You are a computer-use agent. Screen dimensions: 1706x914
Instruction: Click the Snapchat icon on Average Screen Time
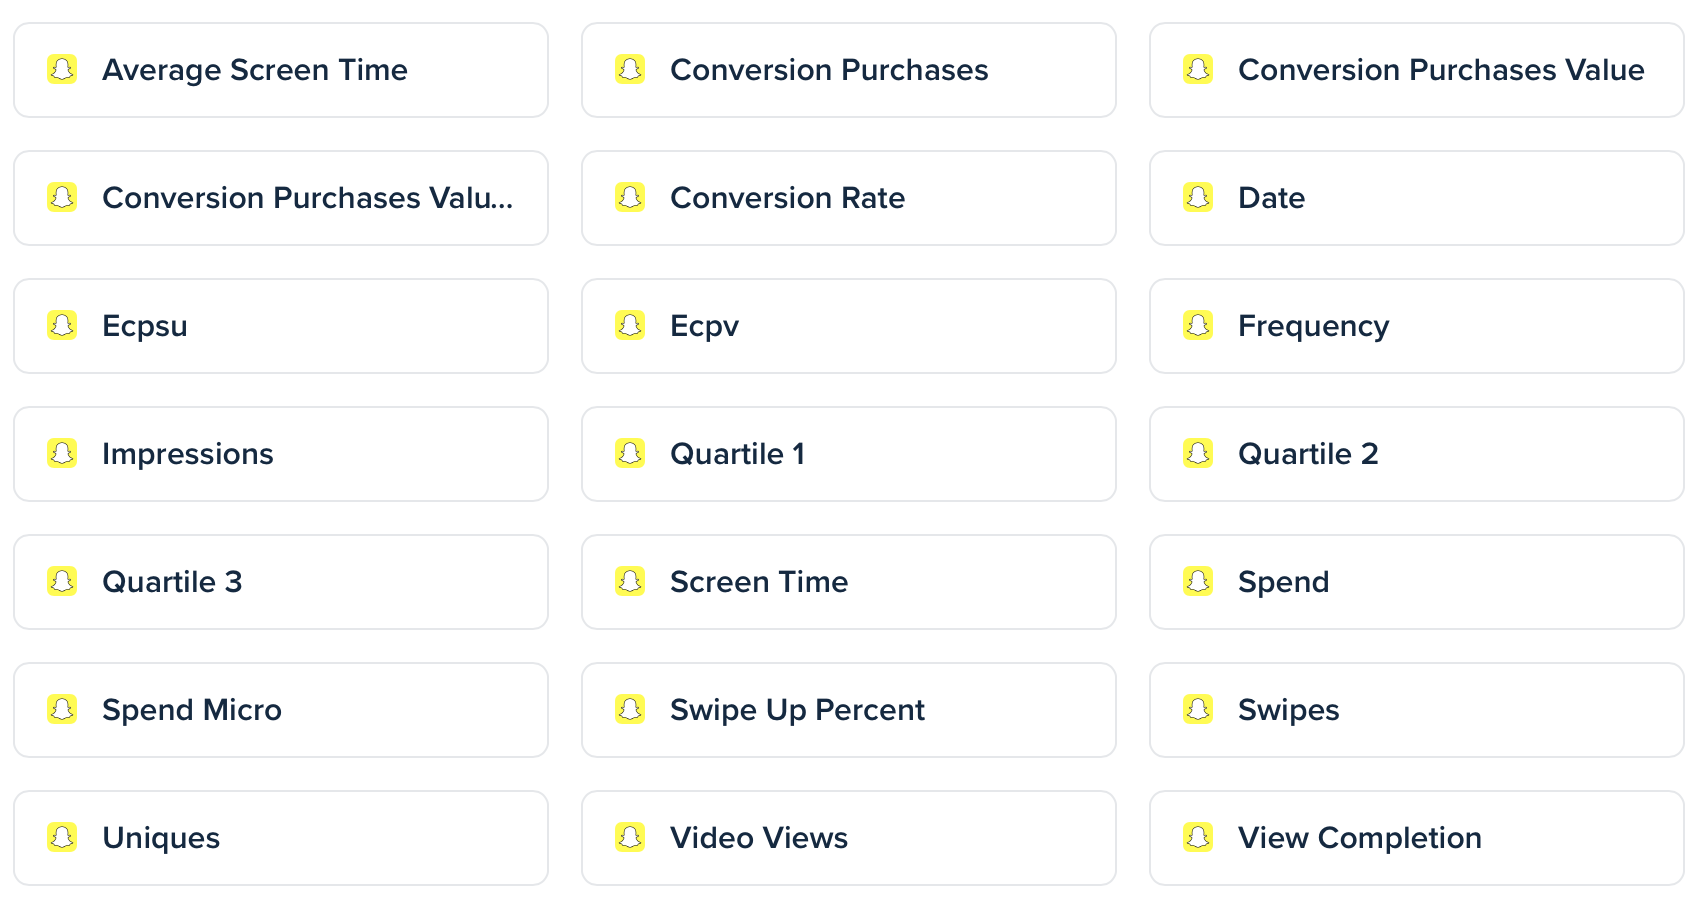pyautogui.click(x=63, y=70)
